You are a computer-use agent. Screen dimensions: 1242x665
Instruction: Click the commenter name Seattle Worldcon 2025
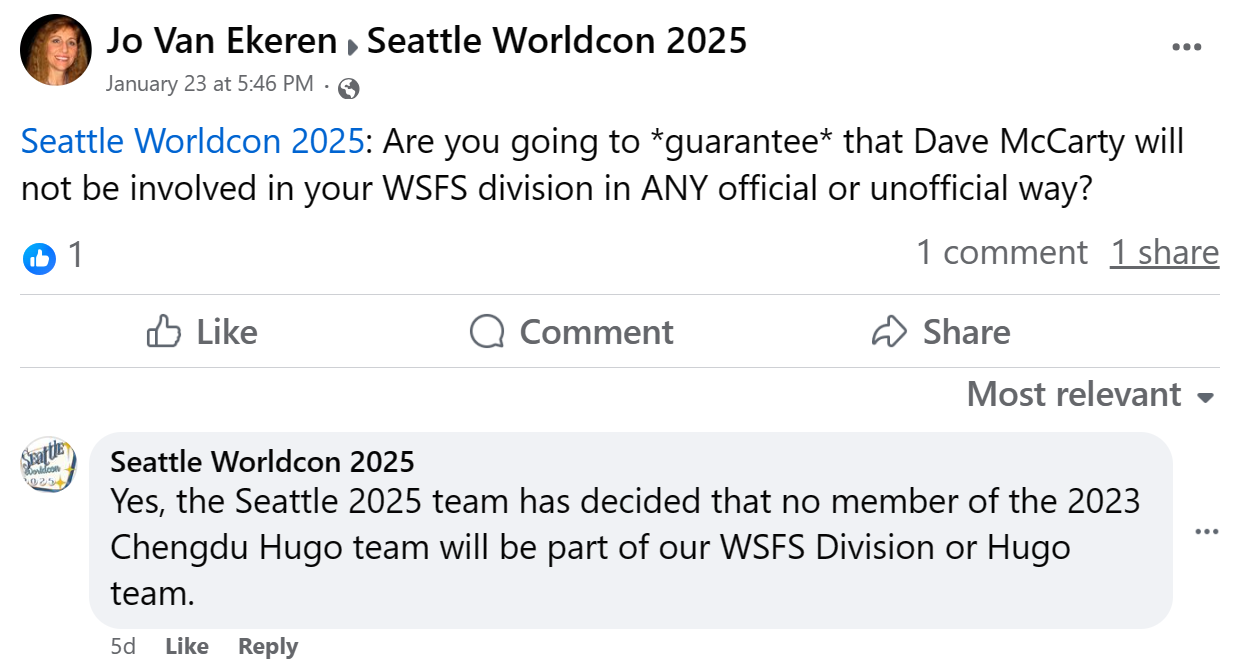pos(262,461)
